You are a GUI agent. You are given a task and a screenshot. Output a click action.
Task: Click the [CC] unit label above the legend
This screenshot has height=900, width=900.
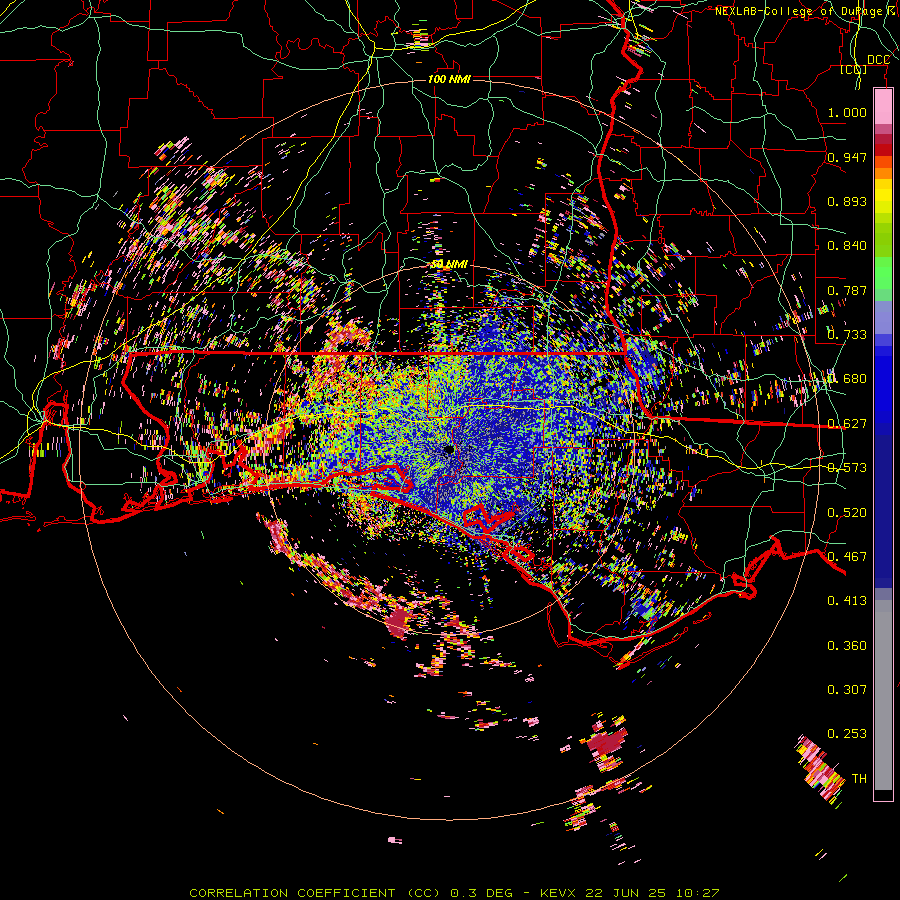pos(854,69)
